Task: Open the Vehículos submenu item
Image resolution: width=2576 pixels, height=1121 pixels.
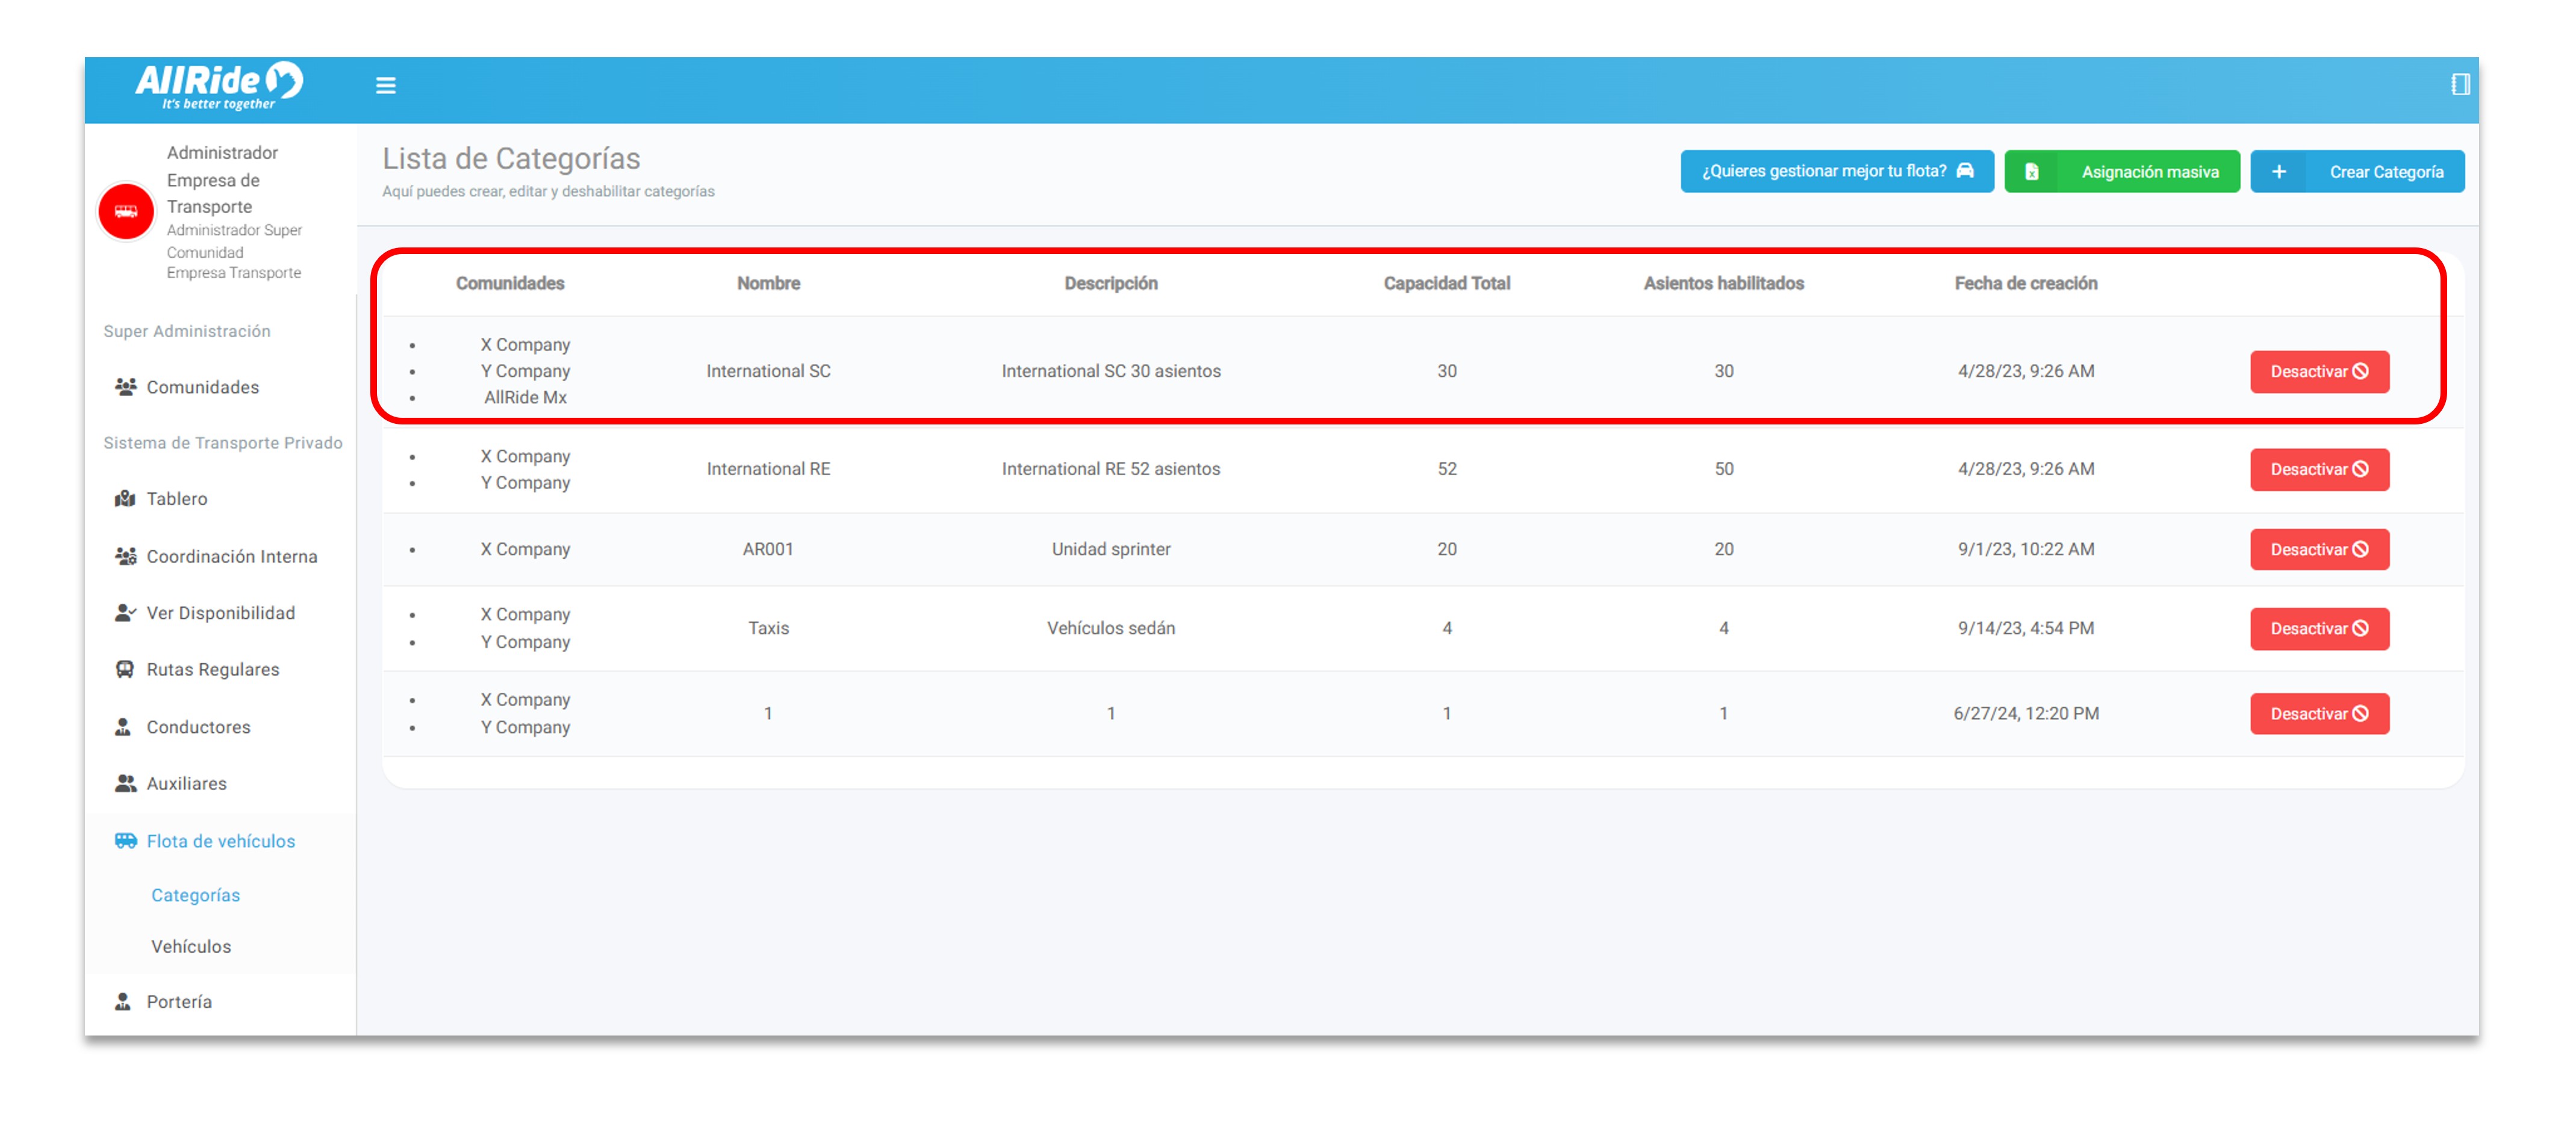Action: (191, 947)
